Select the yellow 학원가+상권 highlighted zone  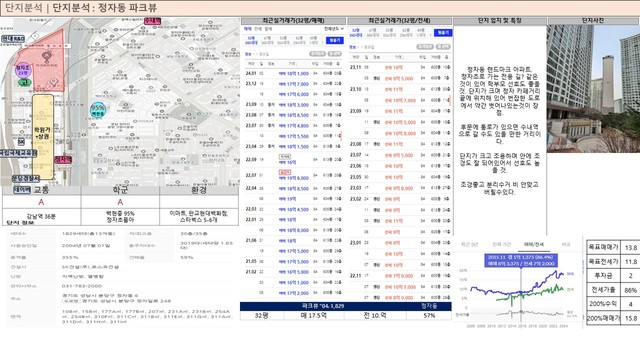pos(43,137)
